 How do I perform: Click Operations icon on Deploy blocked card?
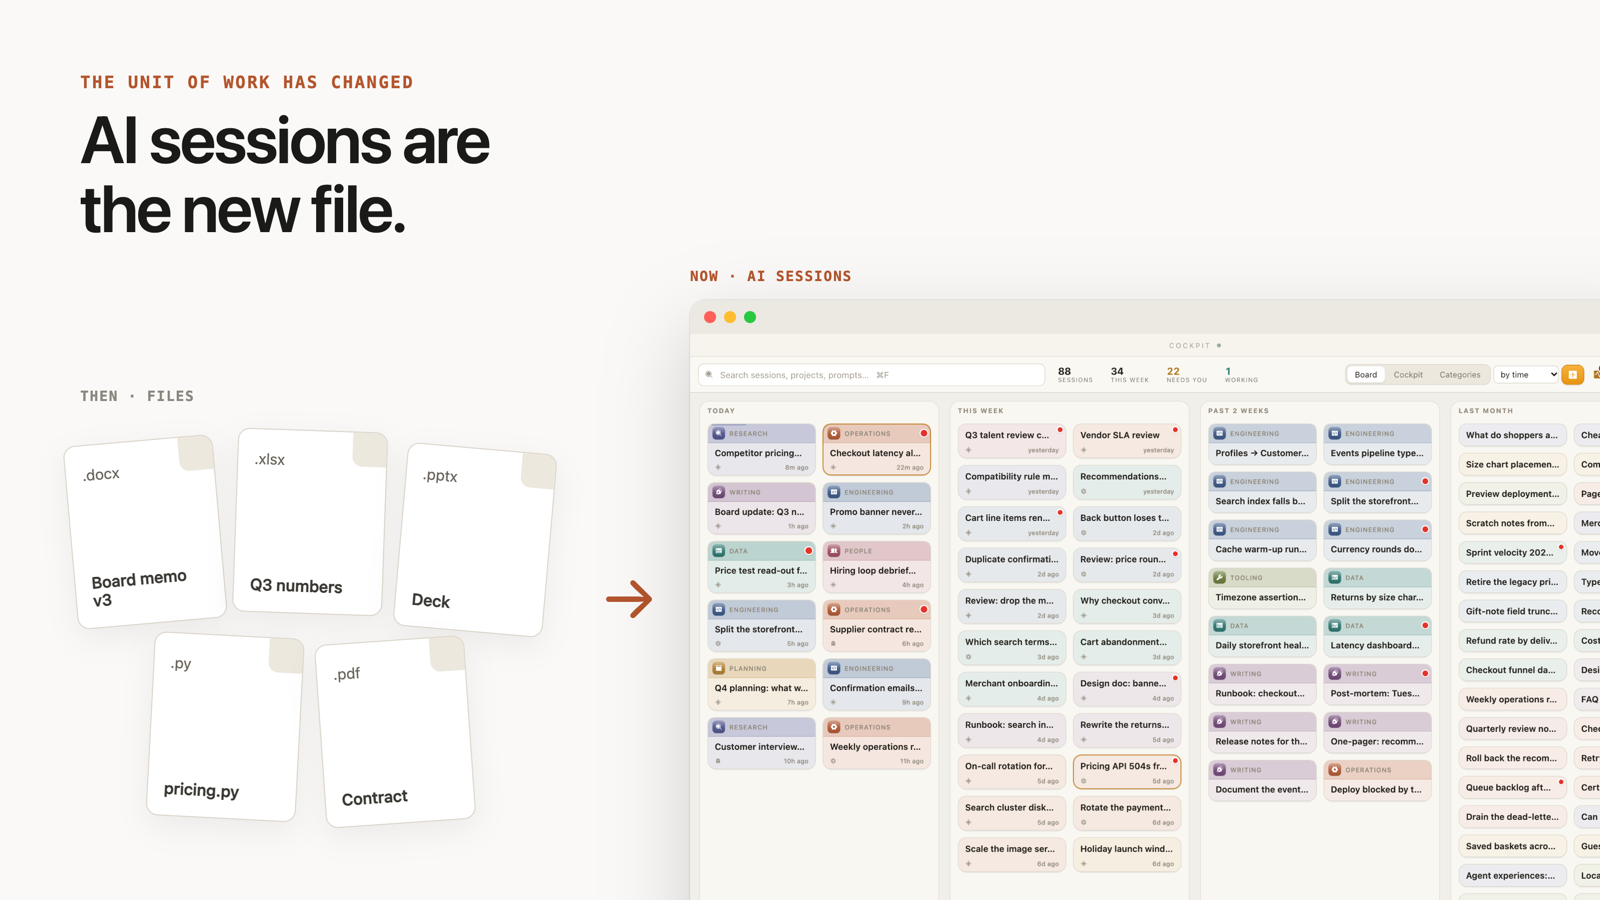1335,770
